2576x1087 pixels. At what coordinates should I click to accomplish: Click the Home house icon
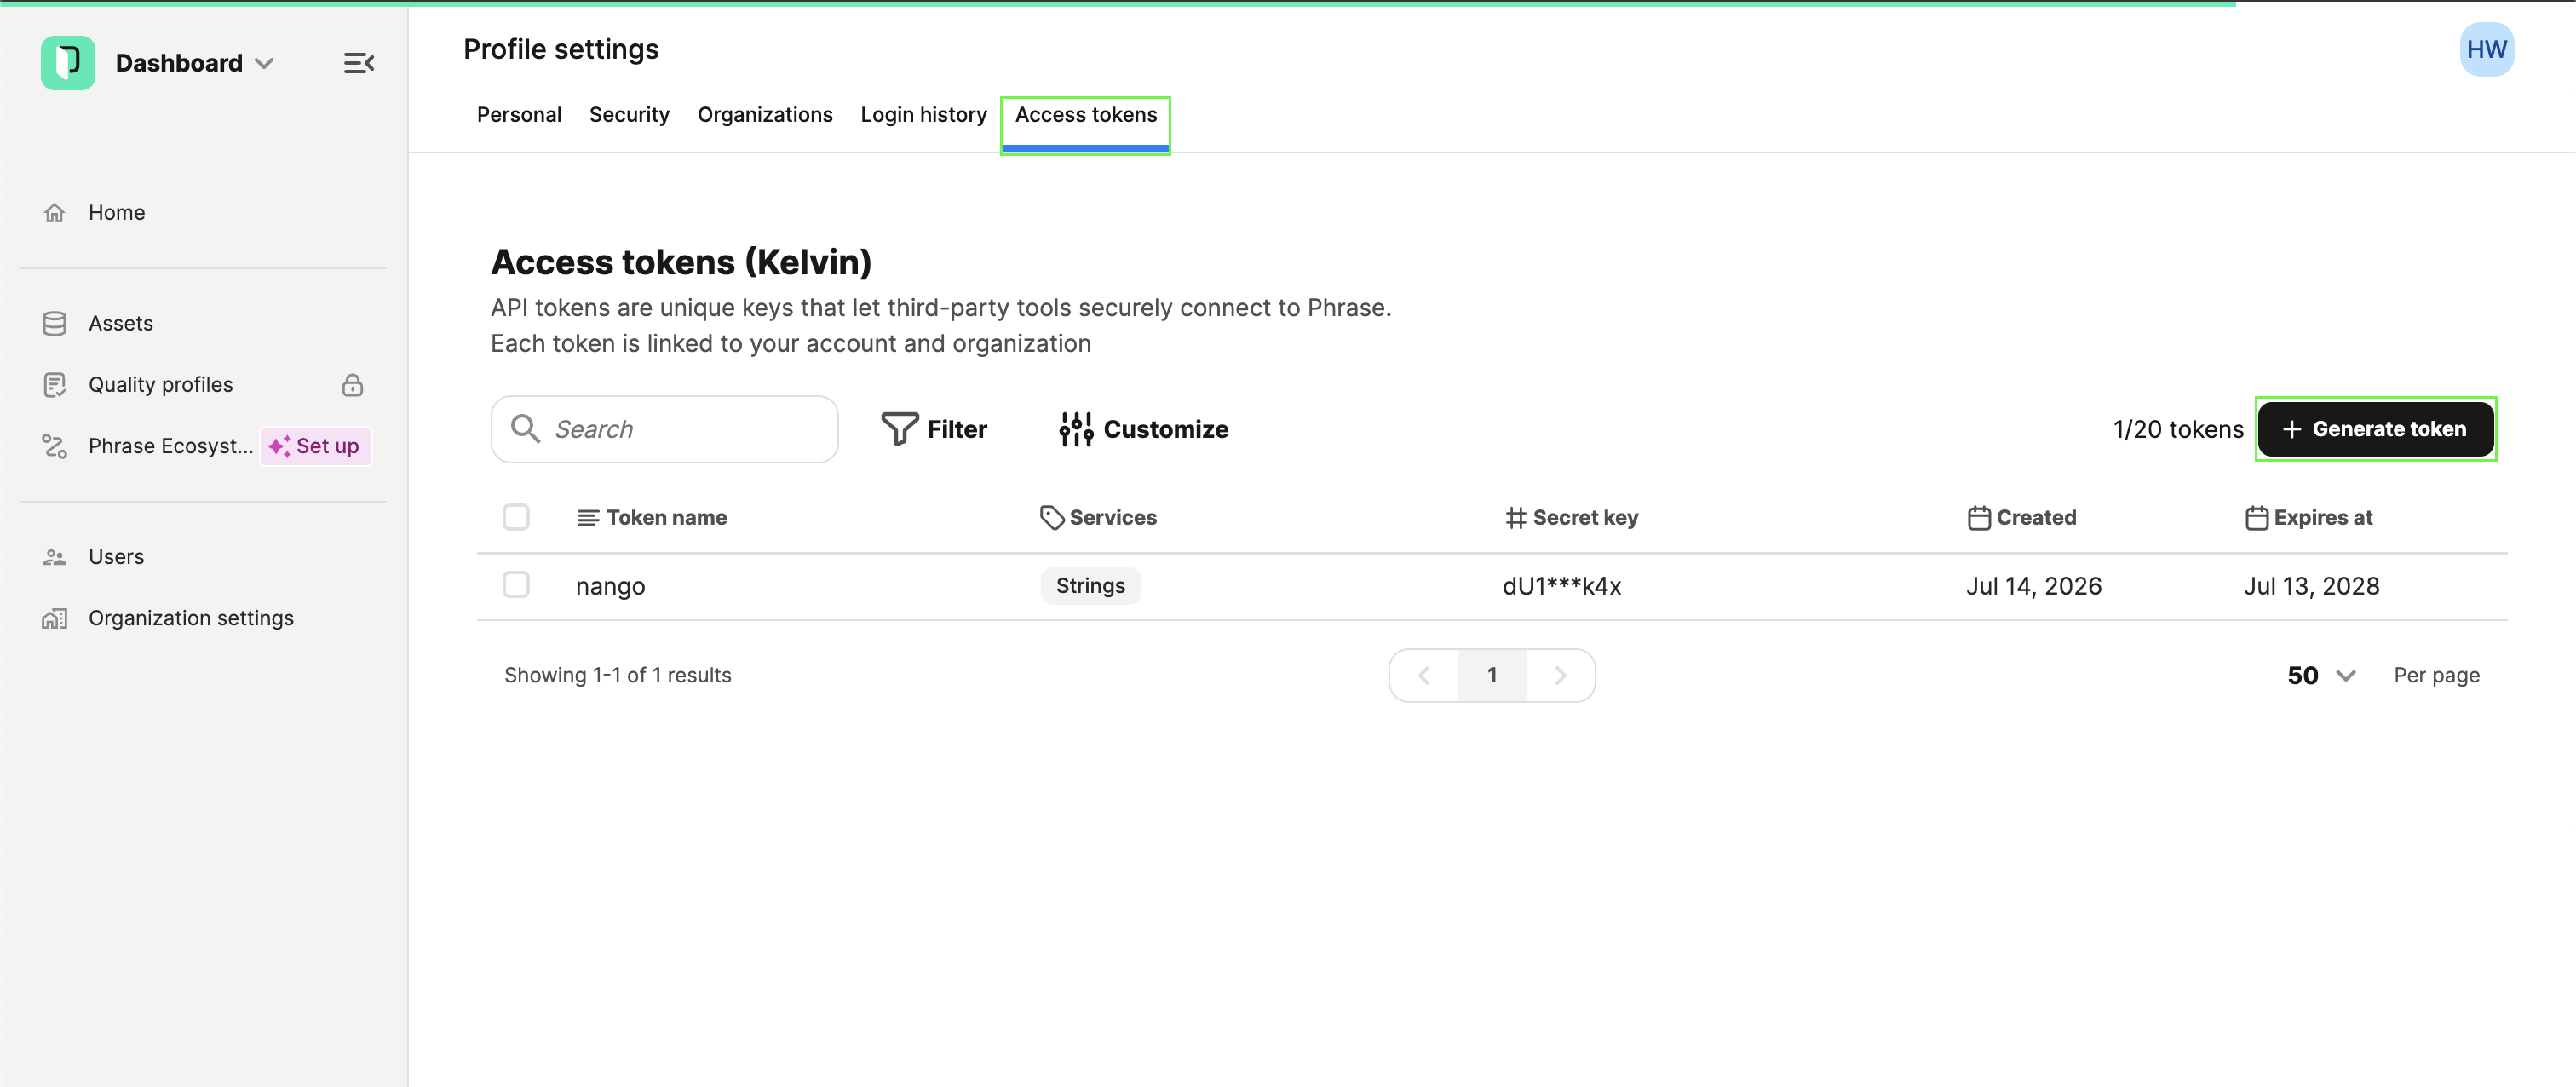(55, 213)
